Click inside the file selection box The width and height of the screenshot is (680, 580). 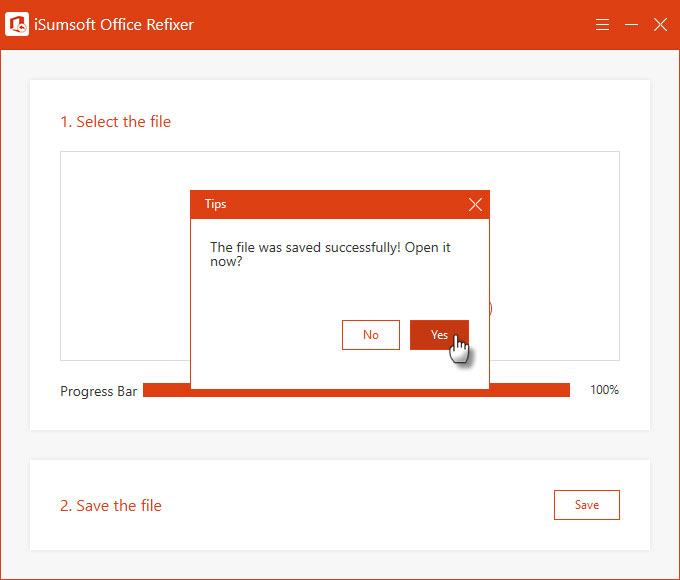click(x=125, y=256)
